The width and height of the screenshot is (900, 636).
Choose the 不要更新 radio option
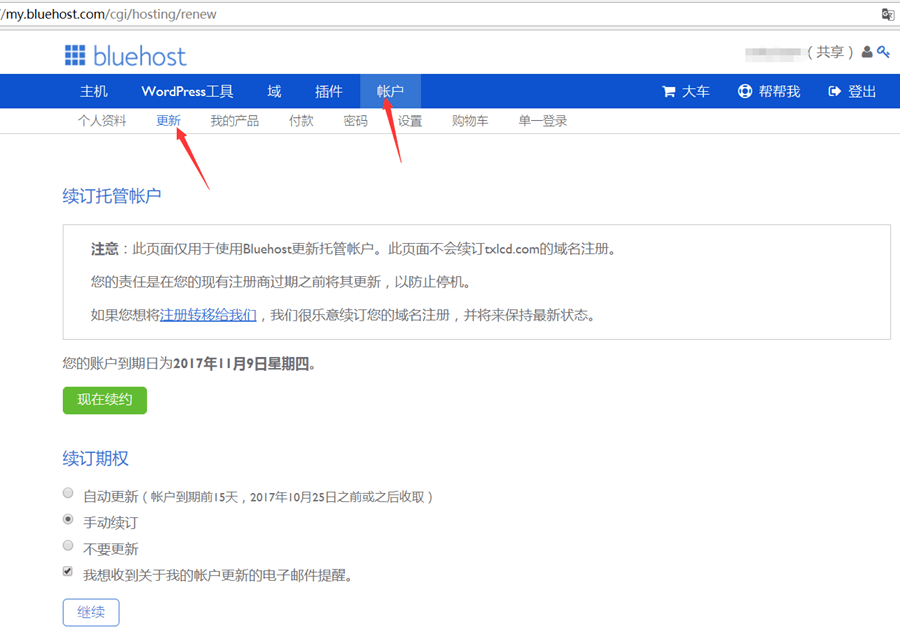coord(68,546)
